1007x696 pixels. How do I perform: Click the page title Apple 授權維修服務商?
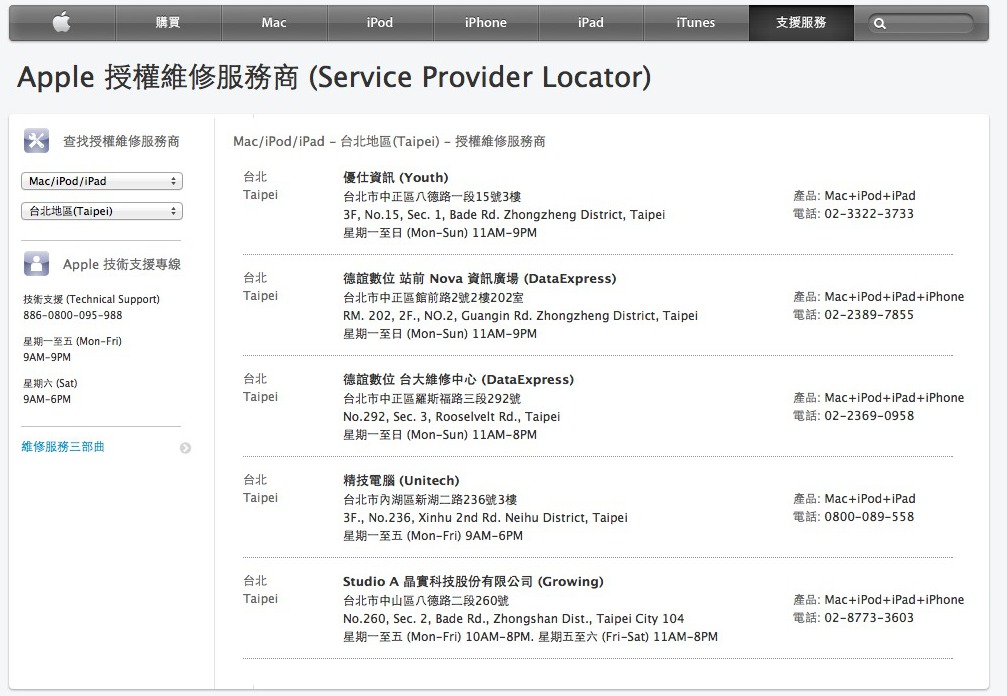click(334, 77)
